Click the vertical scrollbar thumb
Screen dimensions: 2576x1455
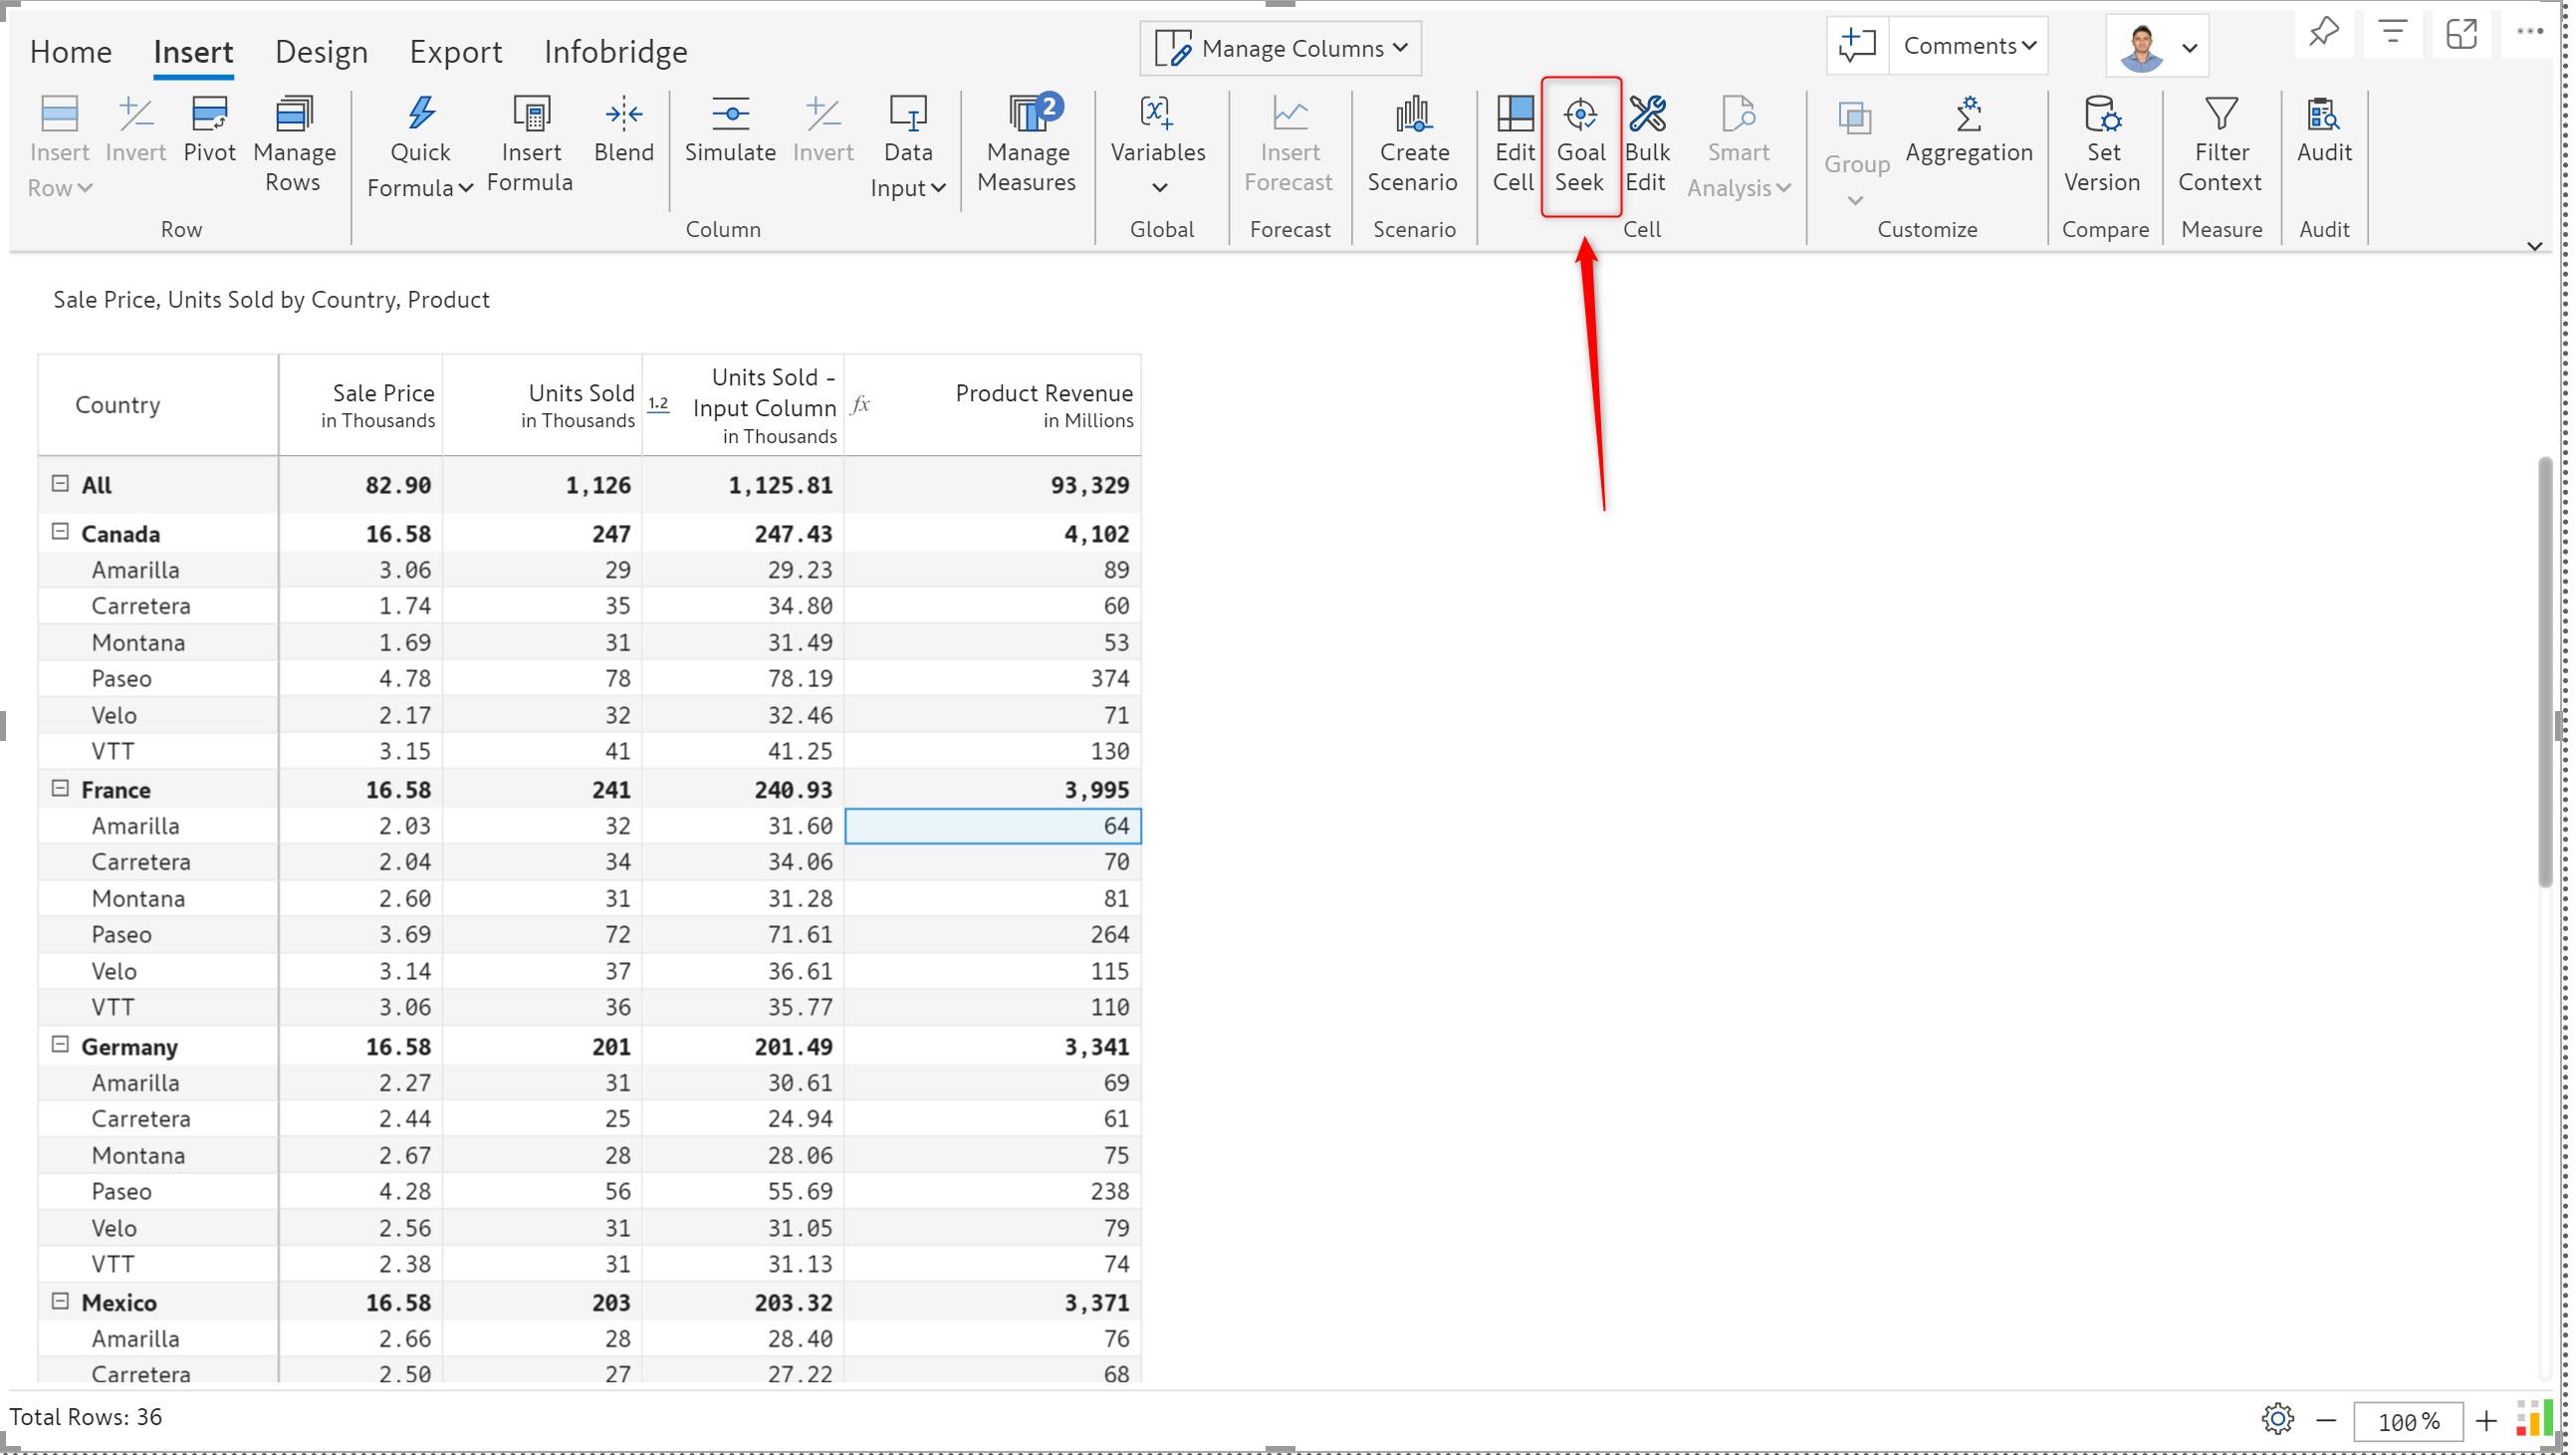tap(2545, 672)
